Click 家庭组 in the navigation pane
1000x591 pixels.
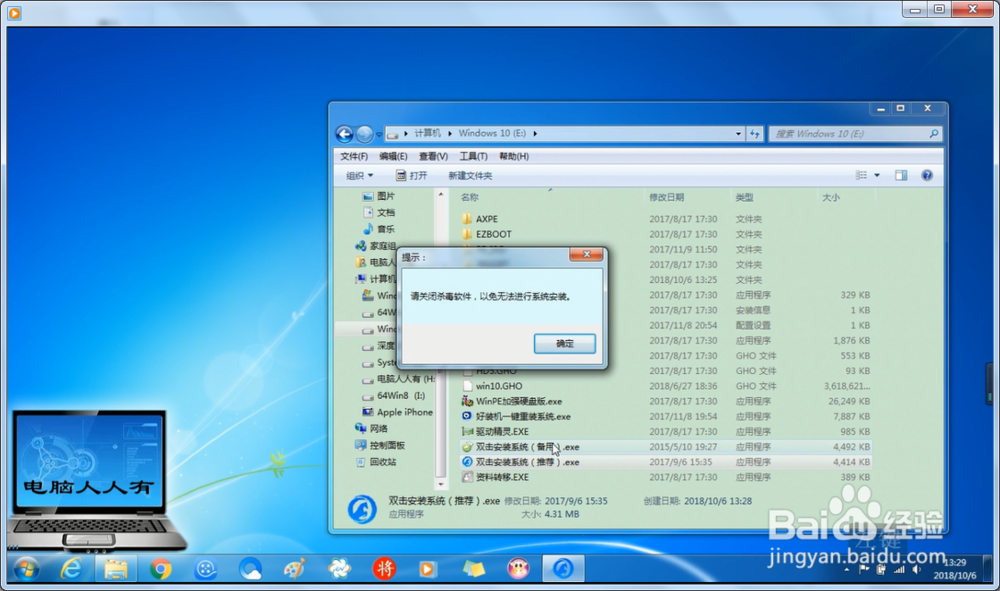click(383, 245)
